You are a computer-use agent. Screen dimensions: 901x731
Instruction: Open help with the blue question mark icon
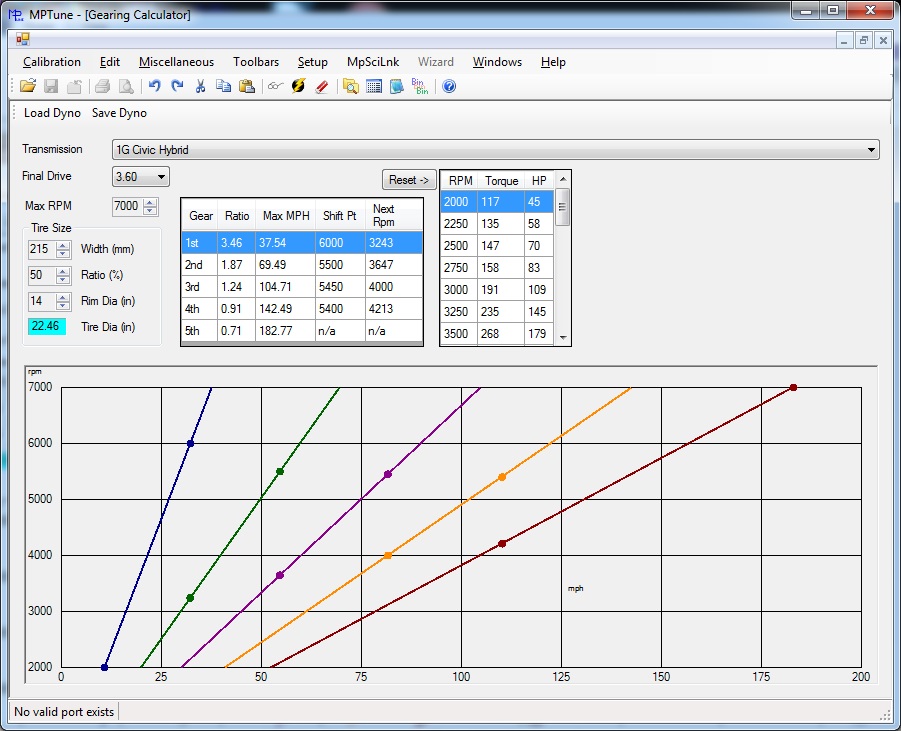point(449,86)
